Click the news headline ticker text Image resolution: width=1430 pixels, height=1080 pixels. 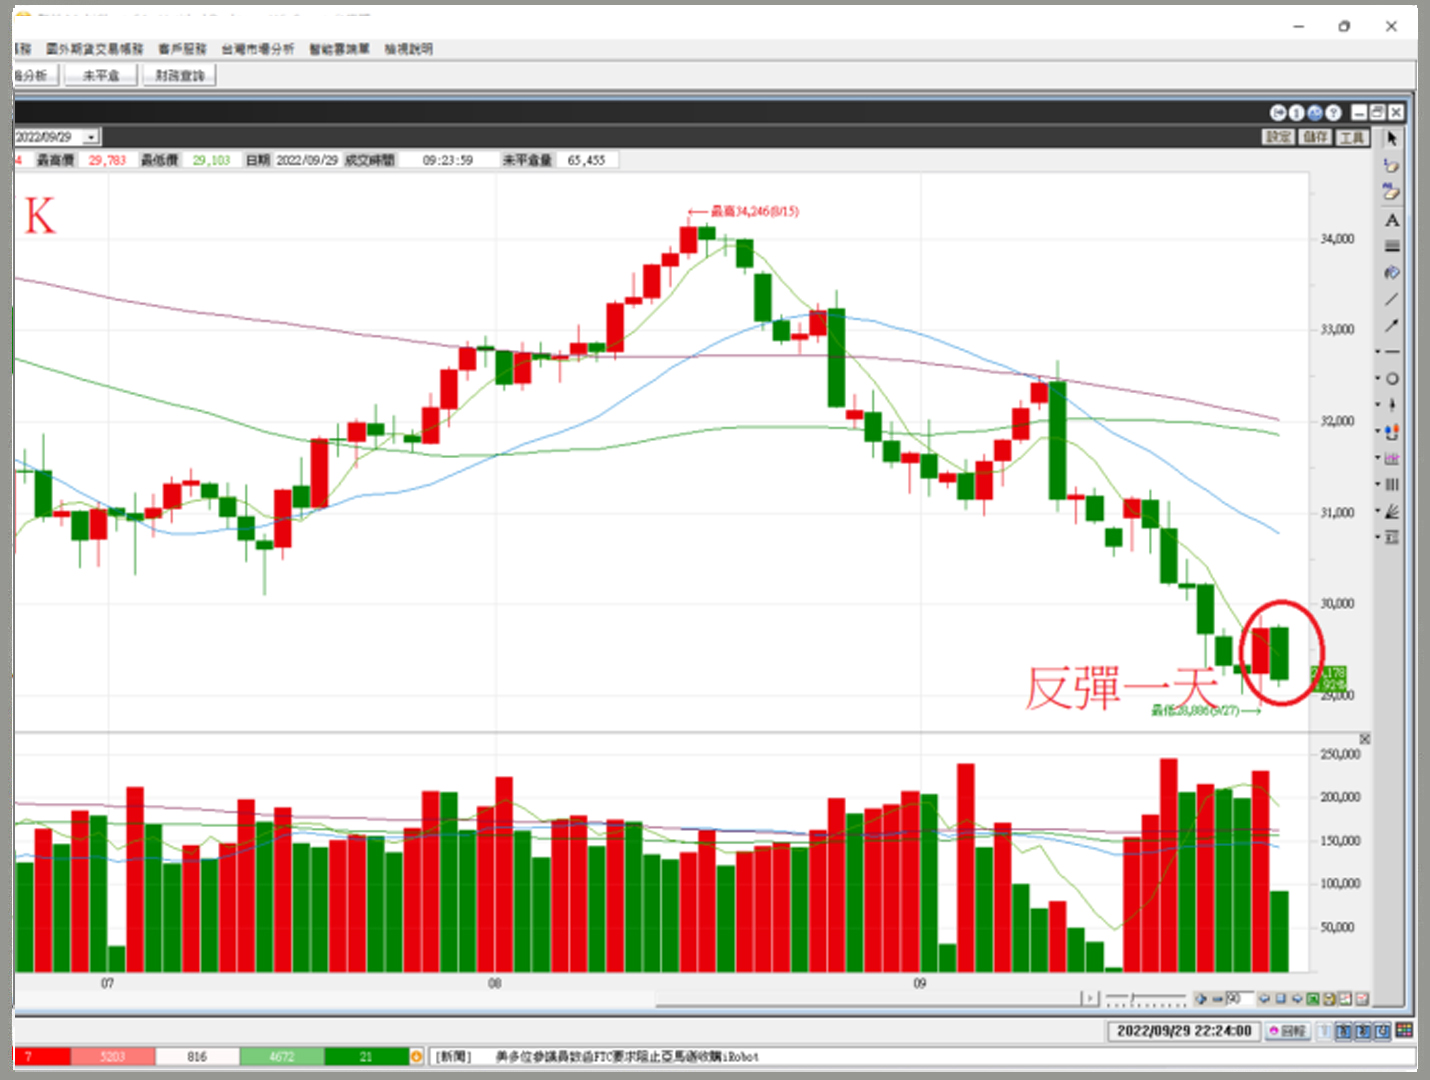click(627, 1056)
